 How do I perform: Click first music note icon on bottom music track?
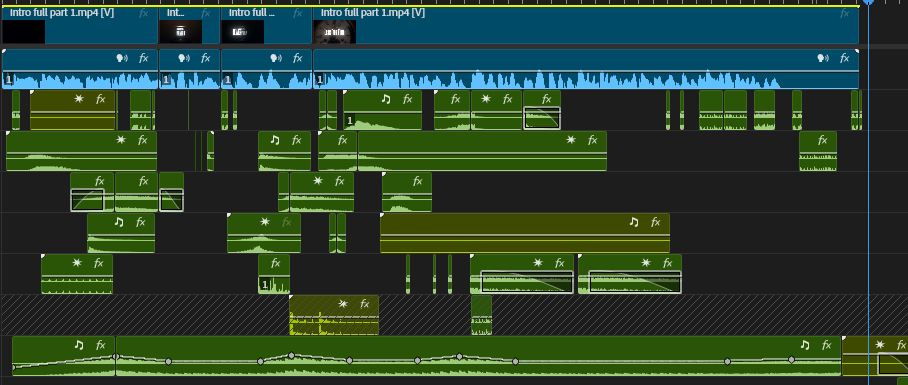click(79, 345)
